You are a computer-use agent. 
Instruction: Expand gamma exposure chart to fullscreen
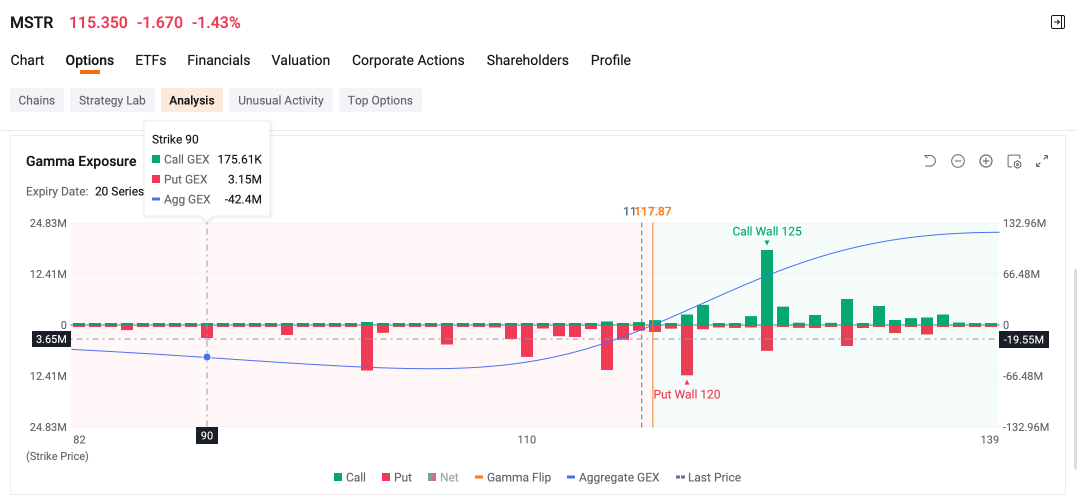tap(1042, 161)
